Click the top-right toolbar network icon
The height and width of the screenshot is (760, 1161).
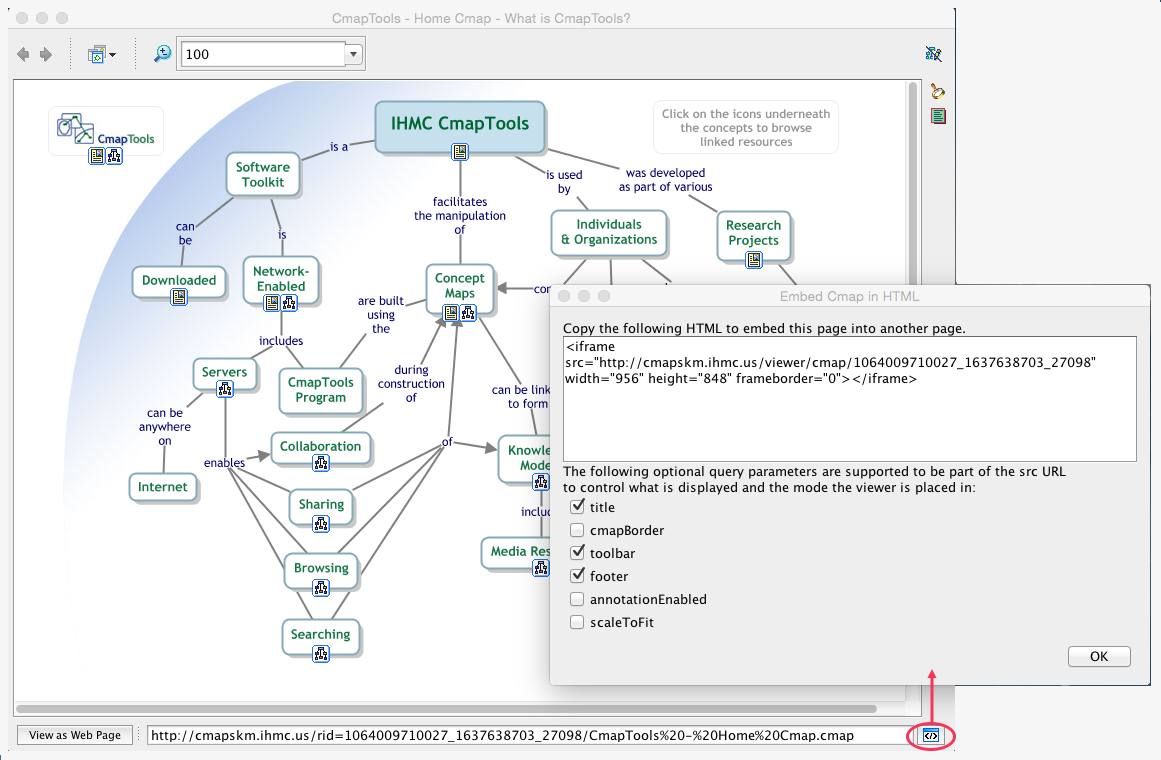coord(933,53)
